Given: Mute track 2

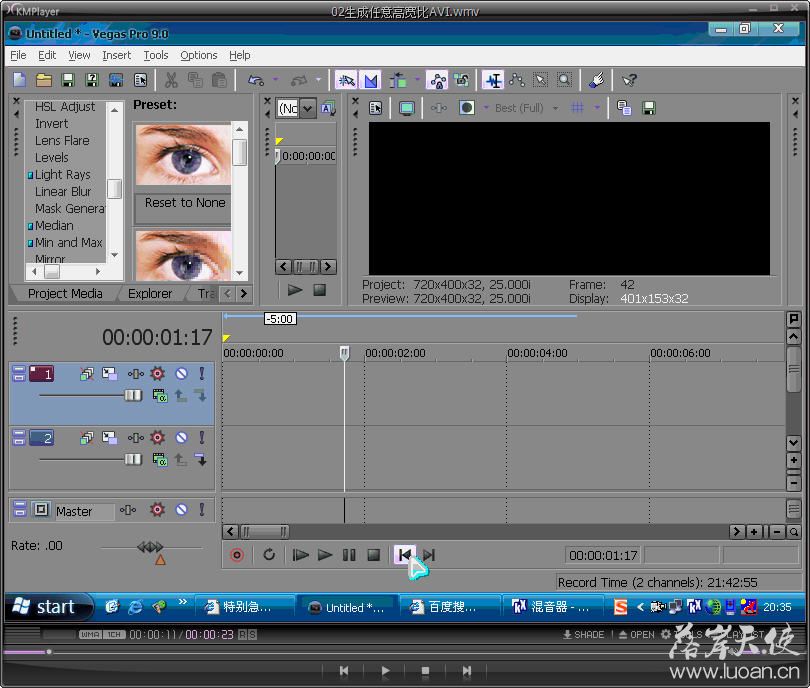Looking at the screenshot, I should coord(181,438).
